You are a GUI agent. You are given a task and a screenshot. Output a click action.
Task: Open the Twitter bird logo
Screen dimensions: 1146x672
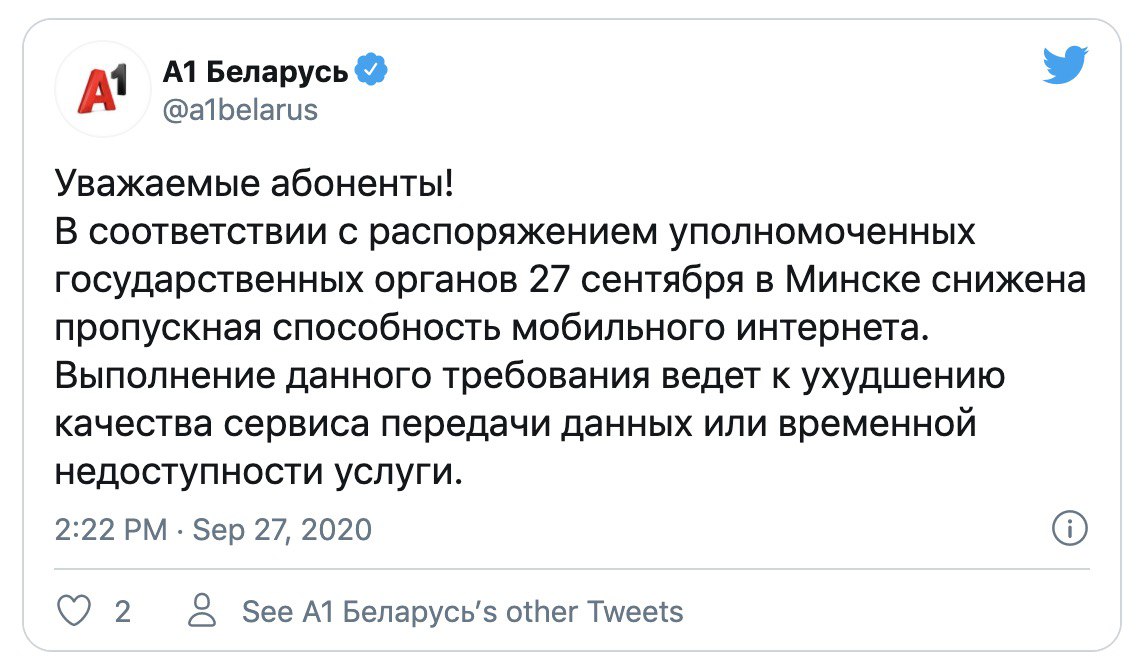click(1064, 67)
